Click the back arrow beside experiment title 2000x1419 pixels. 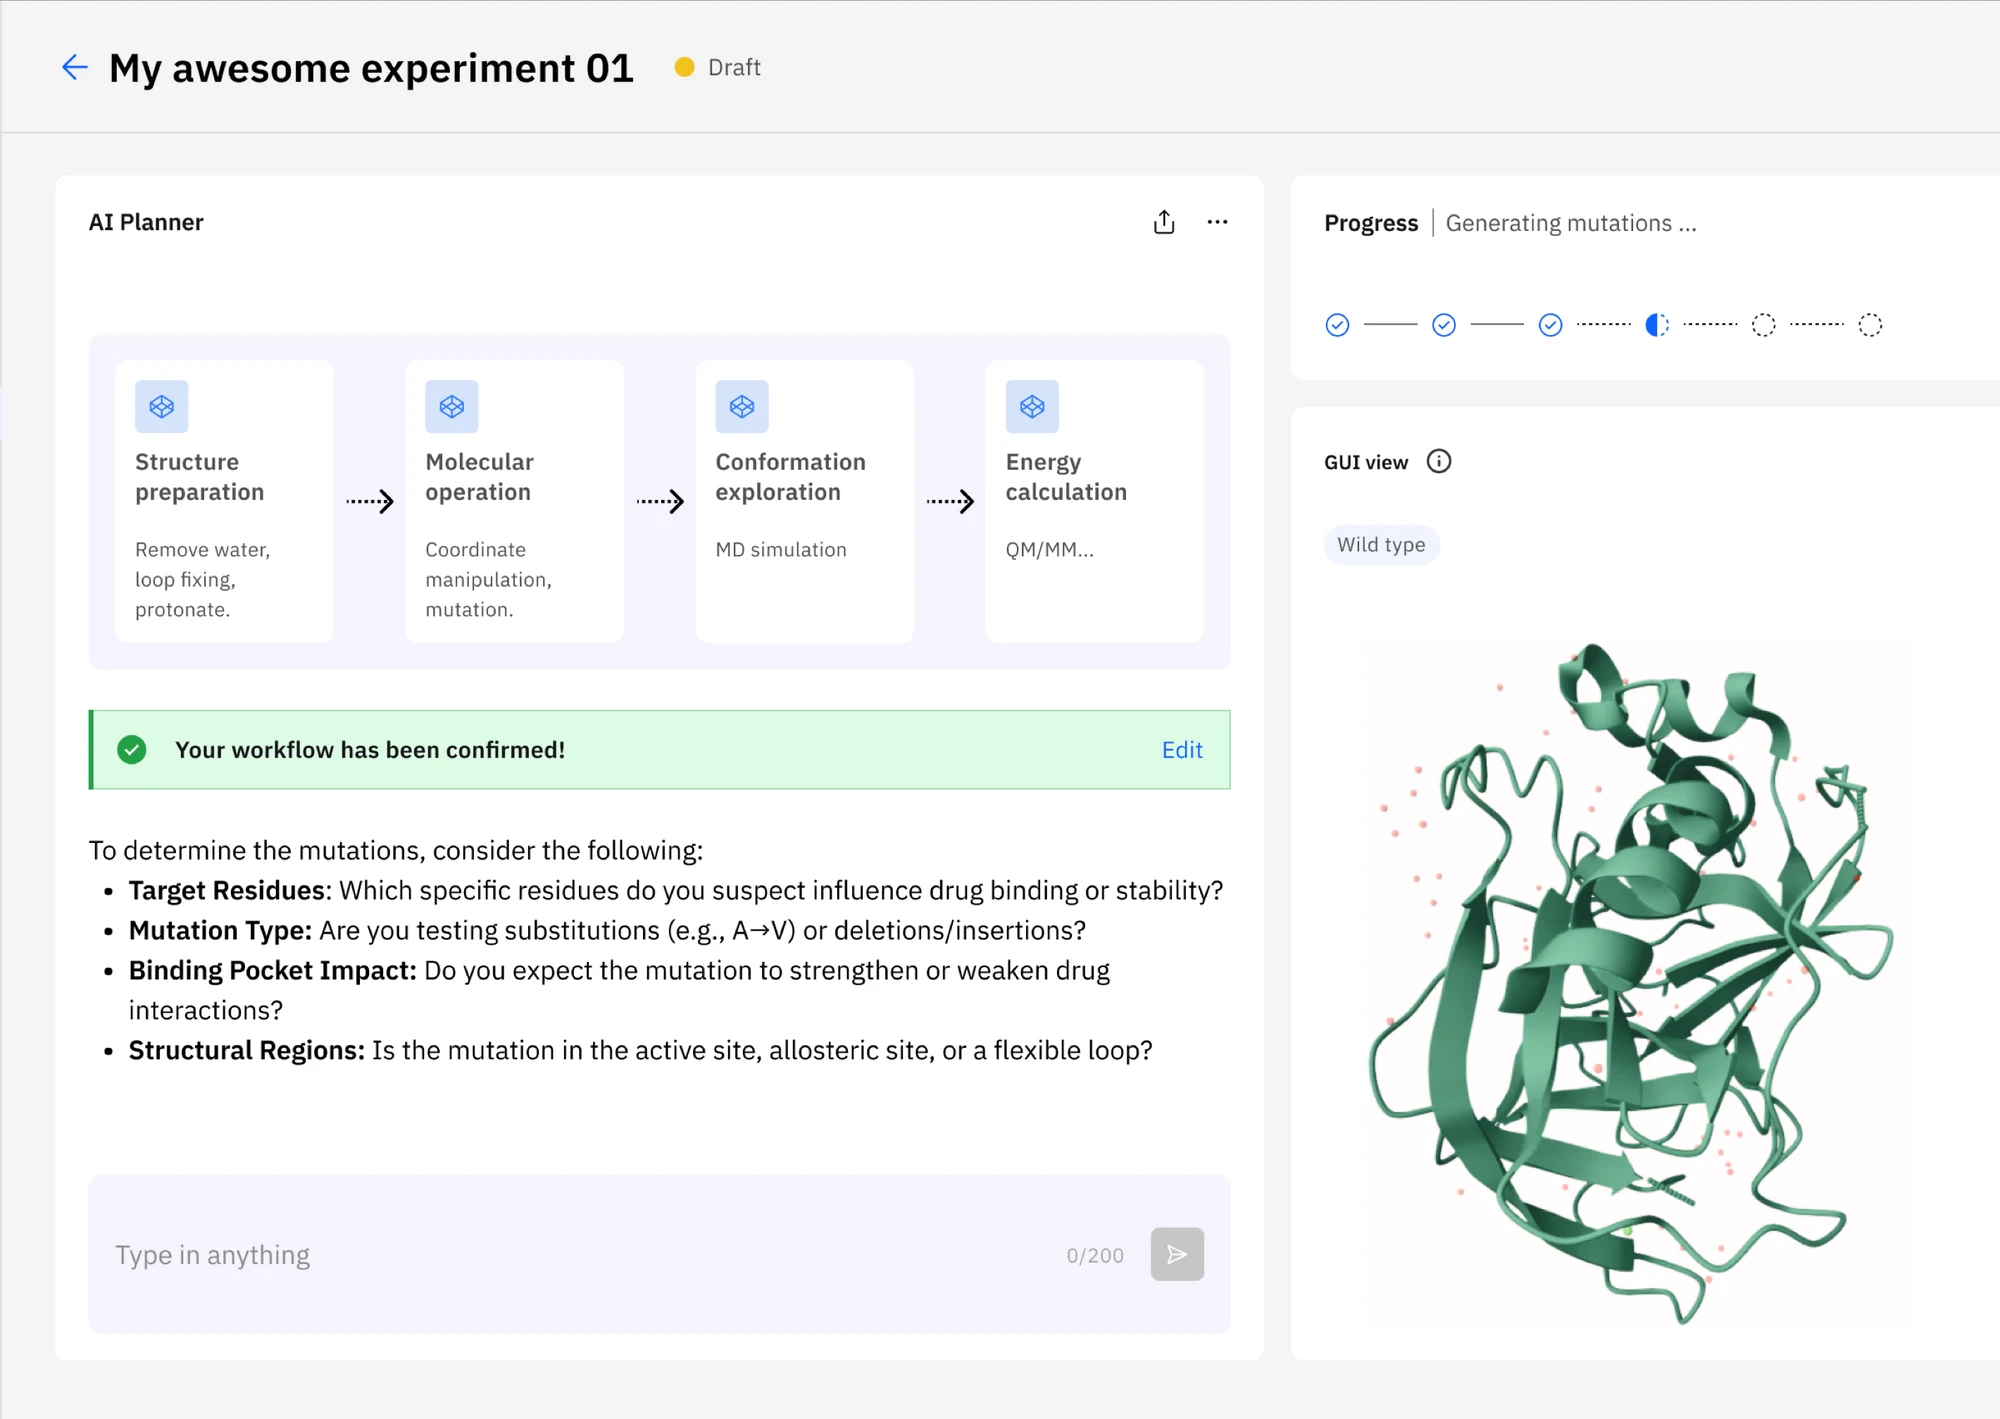click(x=75, y=67)
